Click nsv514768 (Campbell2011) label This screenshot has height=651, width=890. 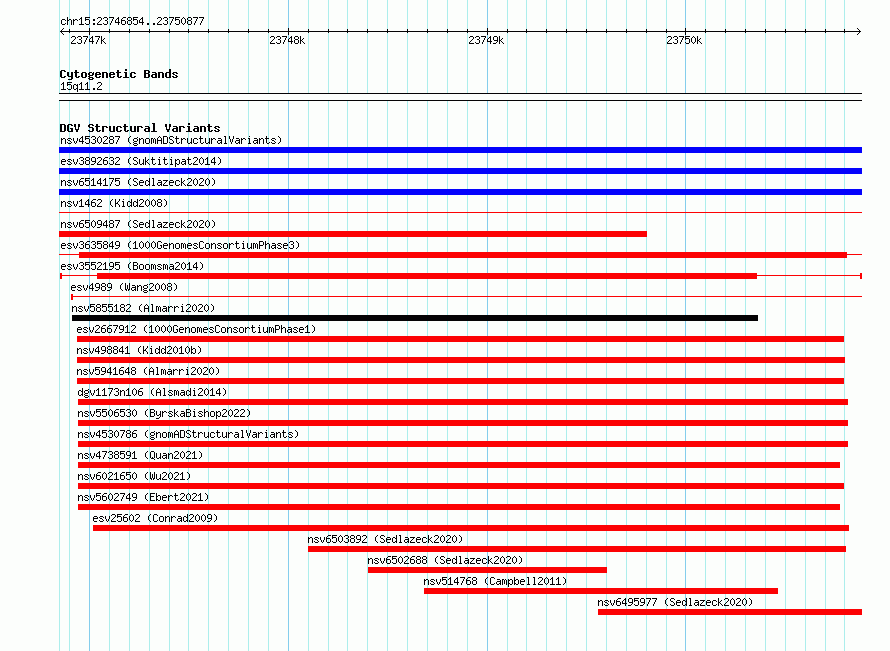(x=495, y=581)
